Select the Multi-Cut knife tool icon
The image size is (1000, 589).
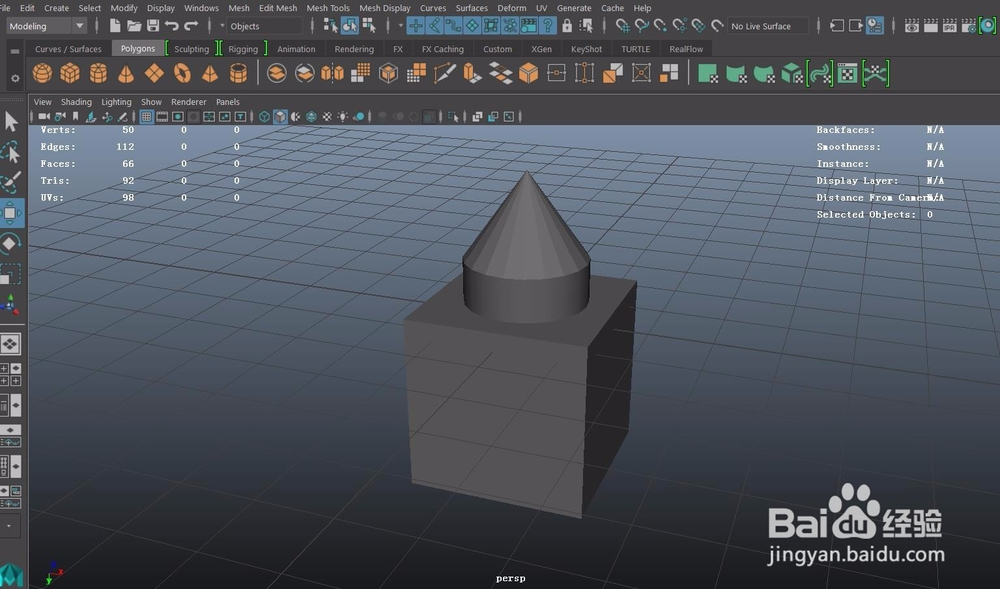[445, 73]
